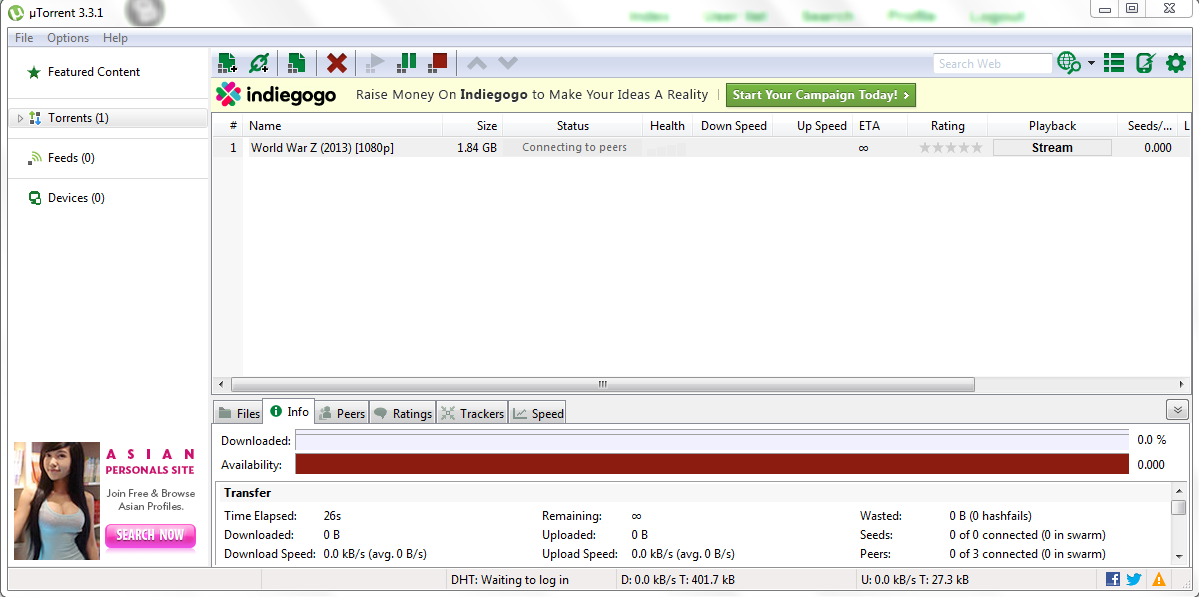Screen dimensions: 1199x597
Task: Open search provider dropdown arrow
Action: 1091,63
